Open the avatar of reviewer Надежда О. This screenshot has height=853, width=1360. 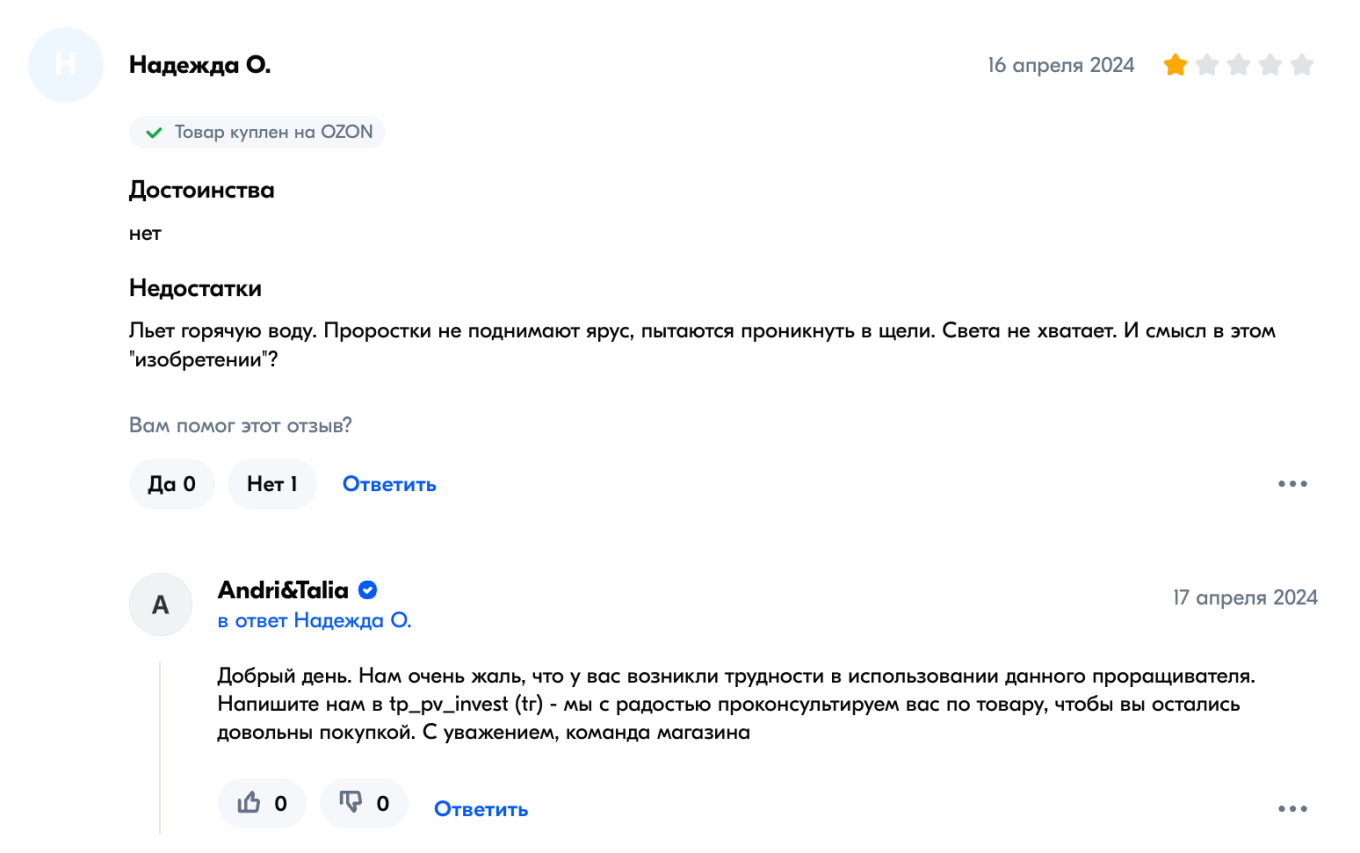65,64
